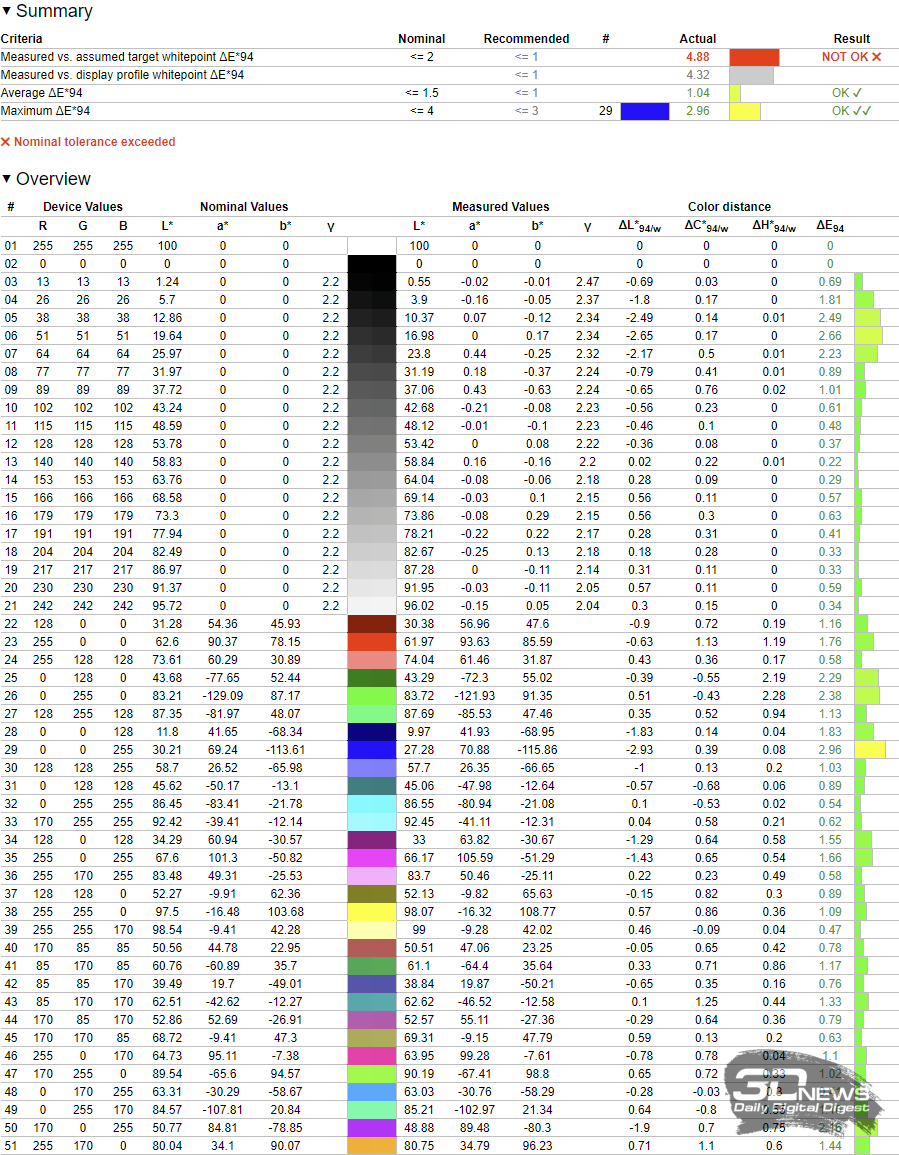Click the bright green swatch in row 26

(372, 695)
